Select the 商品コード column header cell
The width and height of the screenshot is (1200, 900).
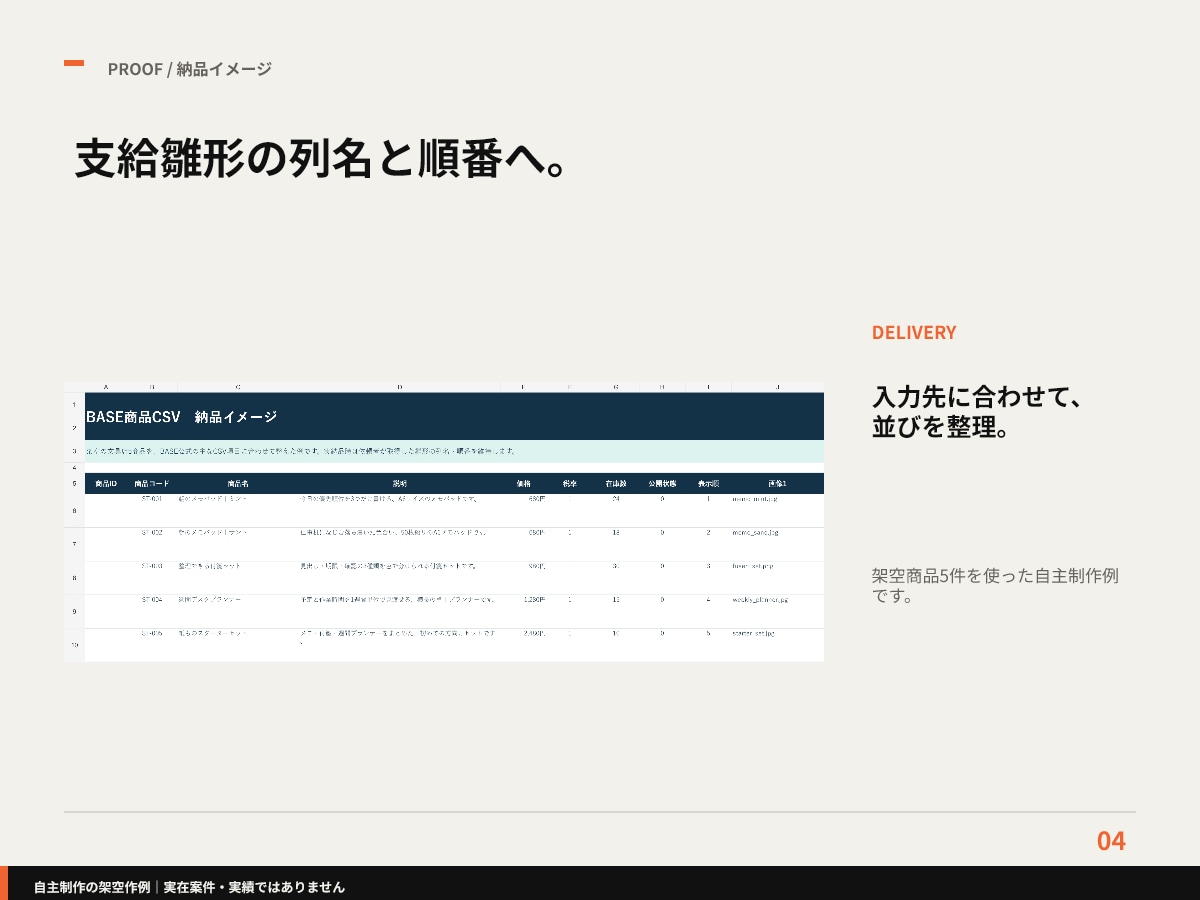152,483
